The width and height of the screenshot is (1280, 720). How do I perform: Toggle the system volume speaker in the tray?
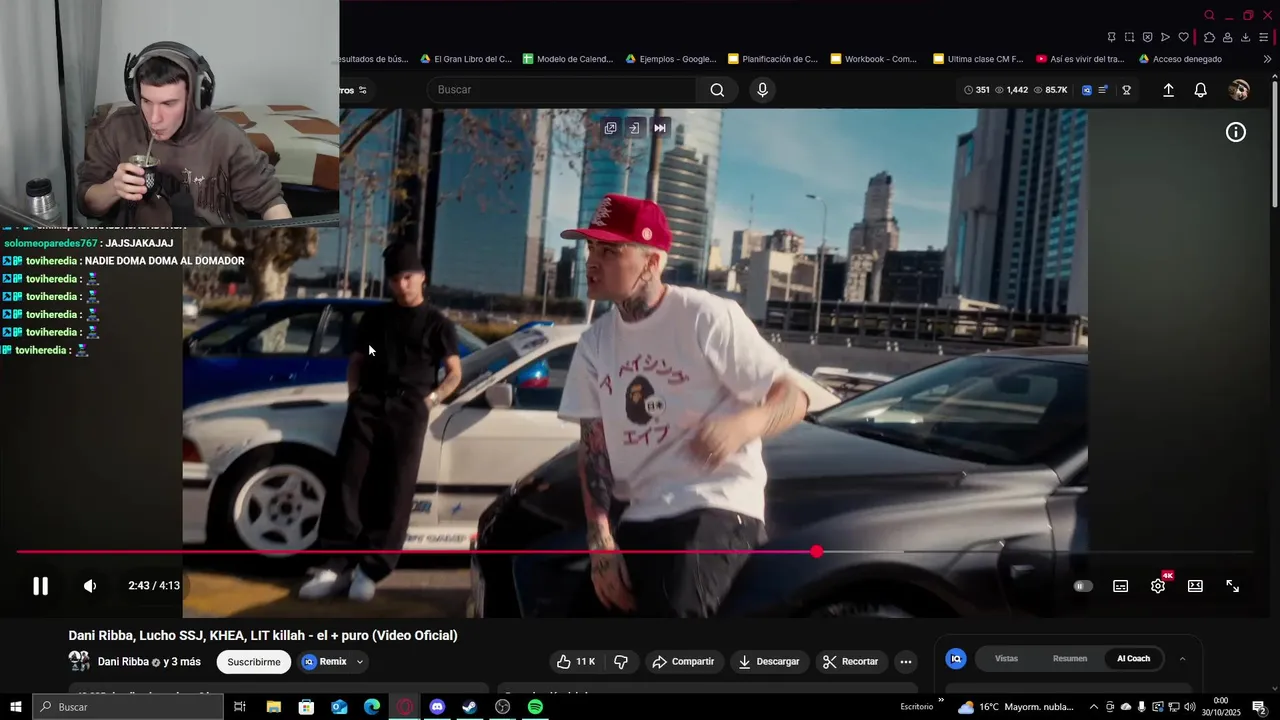1189,707
